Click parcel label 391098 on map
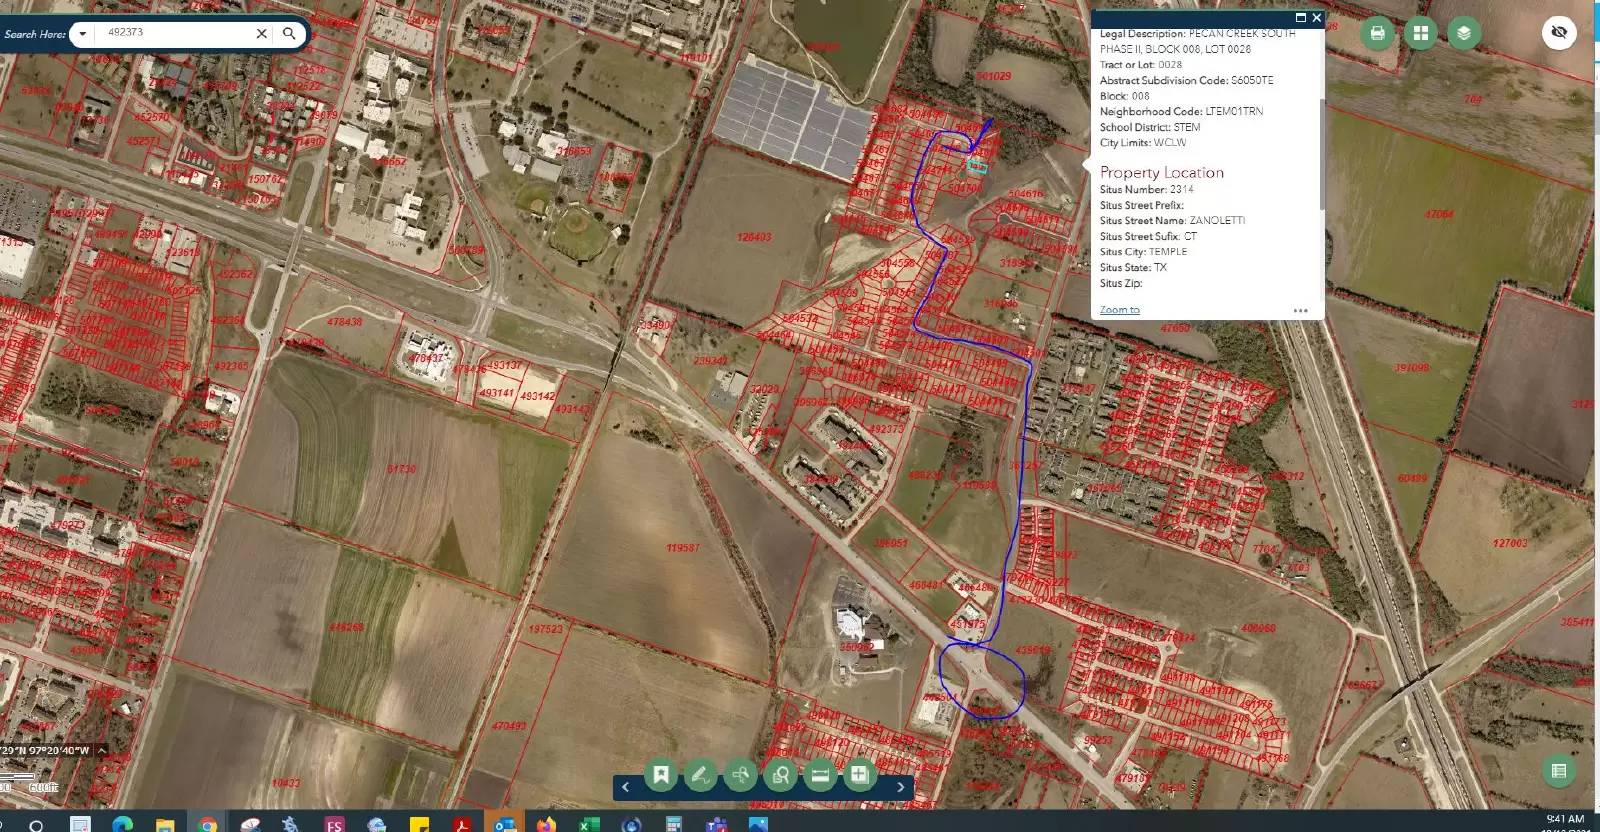Image resolution: width=1600 pixels, height=832 pixels. point(1410,368)
